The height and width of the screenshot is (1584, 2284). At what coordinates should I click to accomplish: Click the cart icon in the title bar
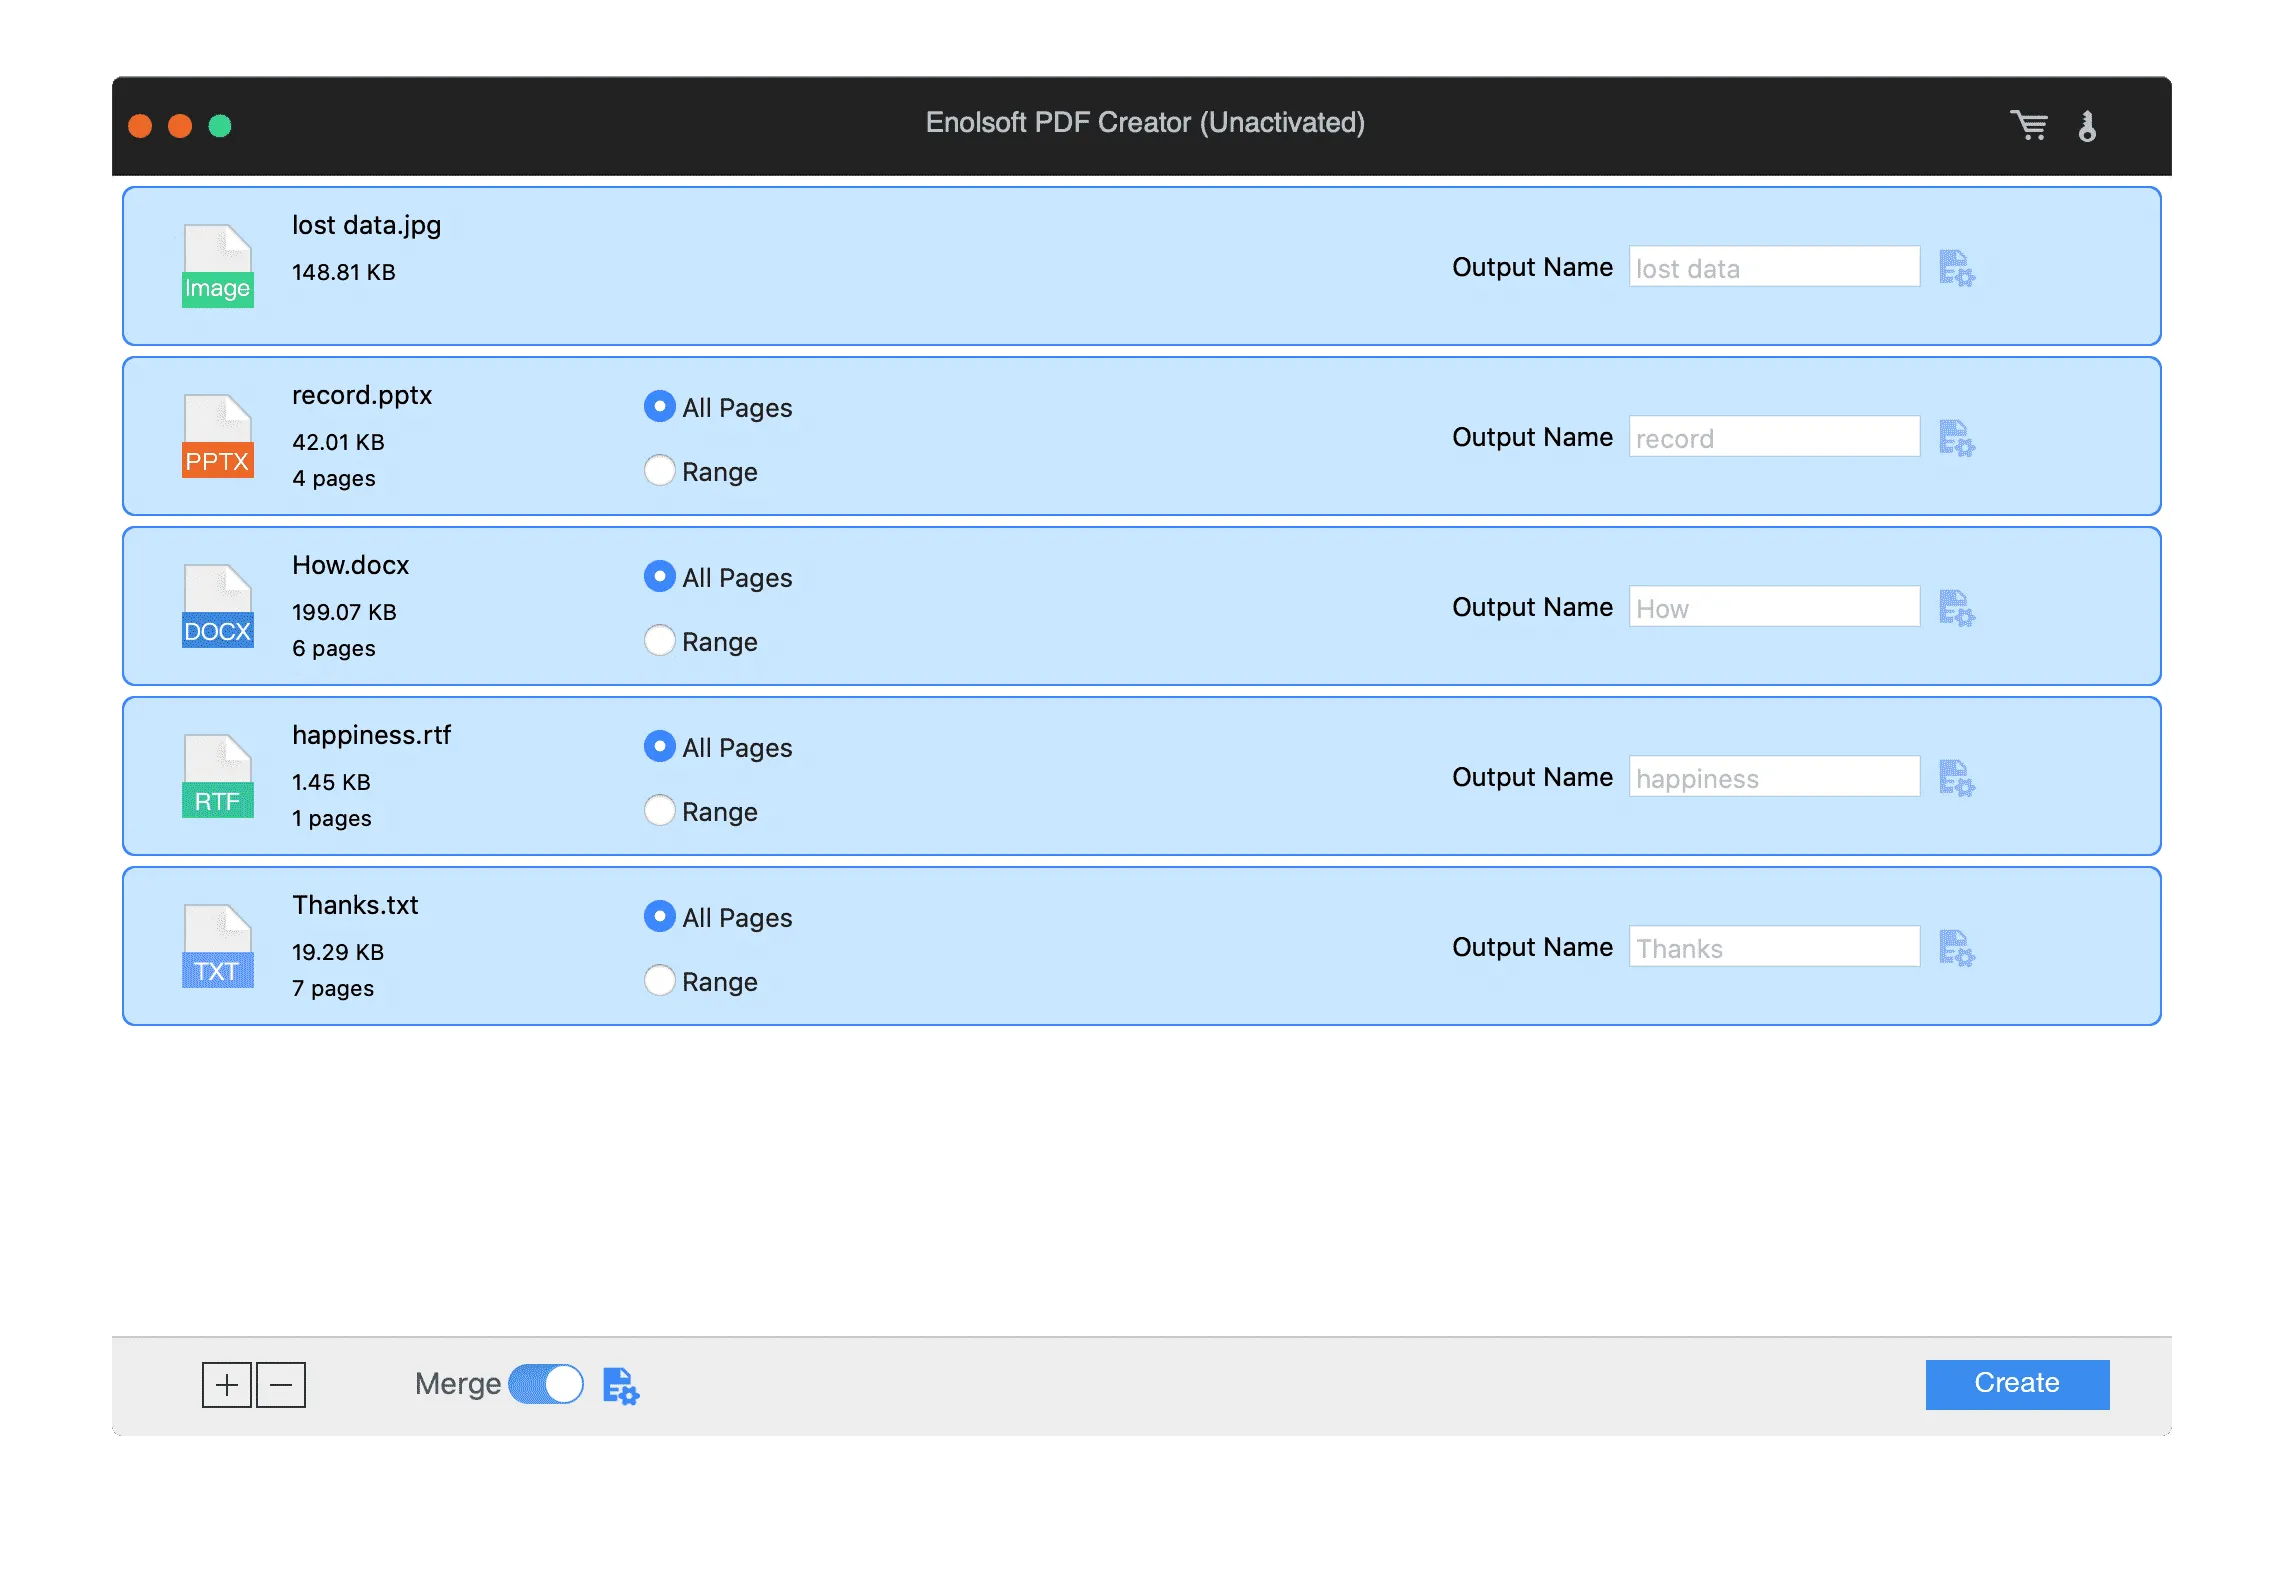[2031, 121]
